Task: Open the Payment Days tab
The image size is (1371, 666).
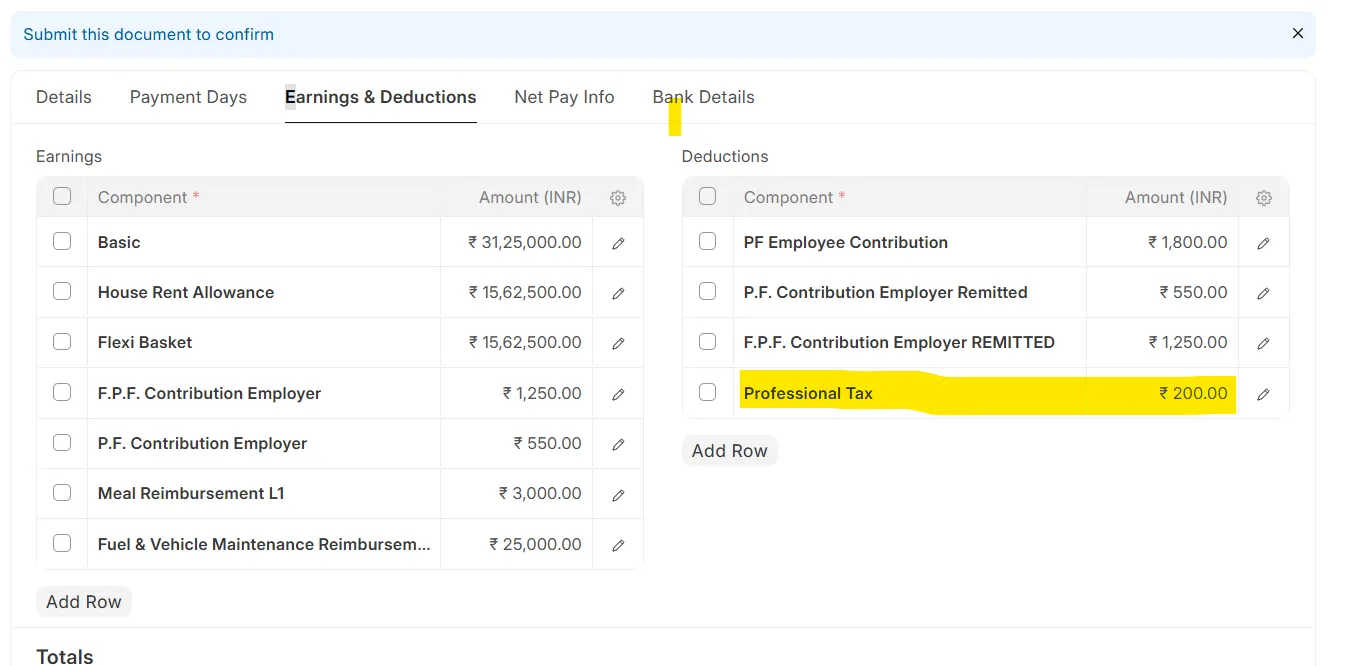Action: pyautogui.click(x=188, y=97)
